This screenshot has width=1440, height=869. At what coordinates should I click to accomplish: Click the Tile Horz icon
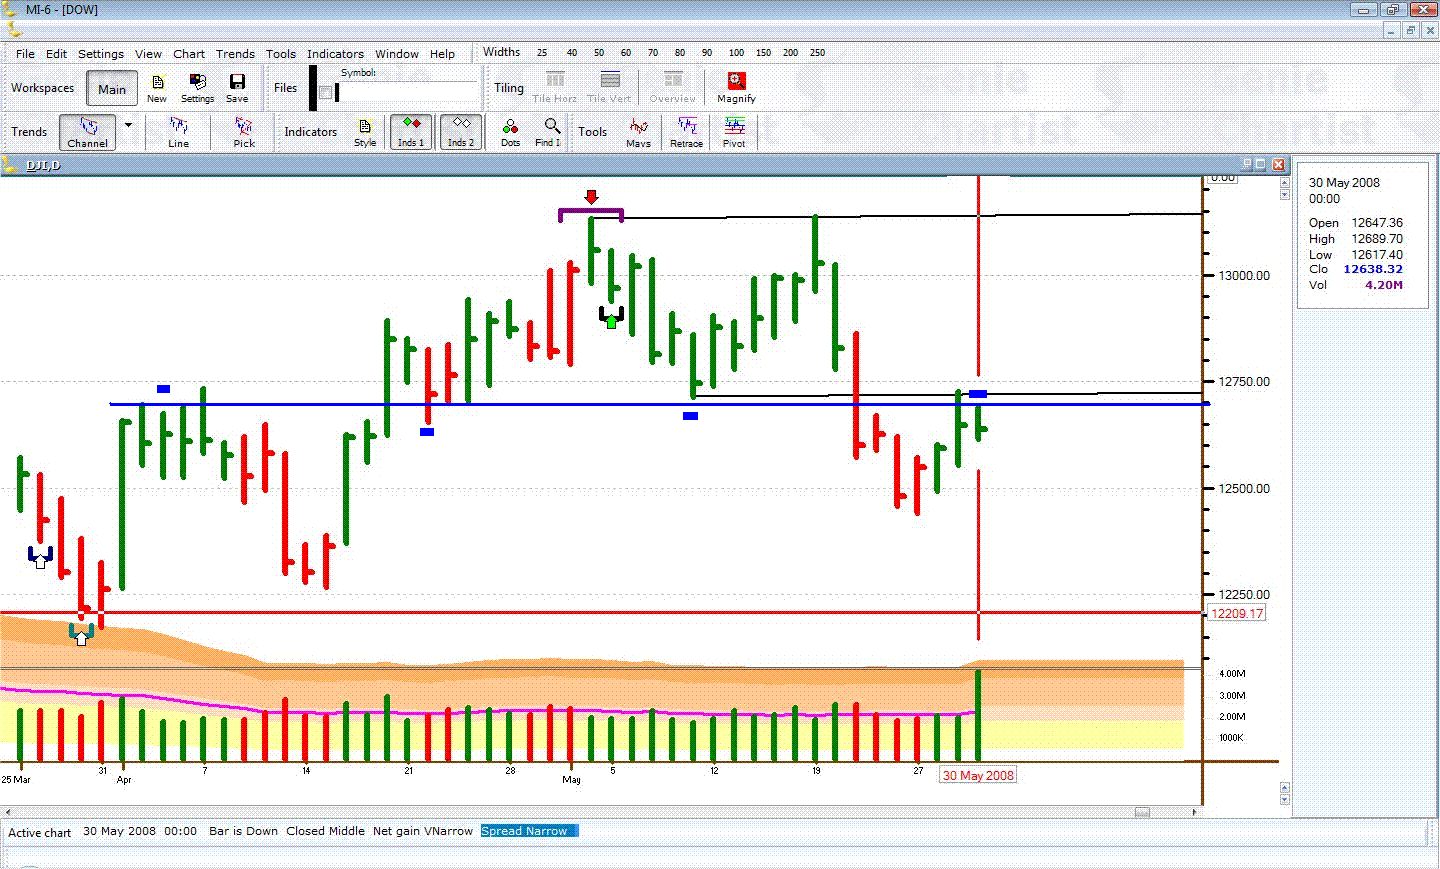click(554, 88)
